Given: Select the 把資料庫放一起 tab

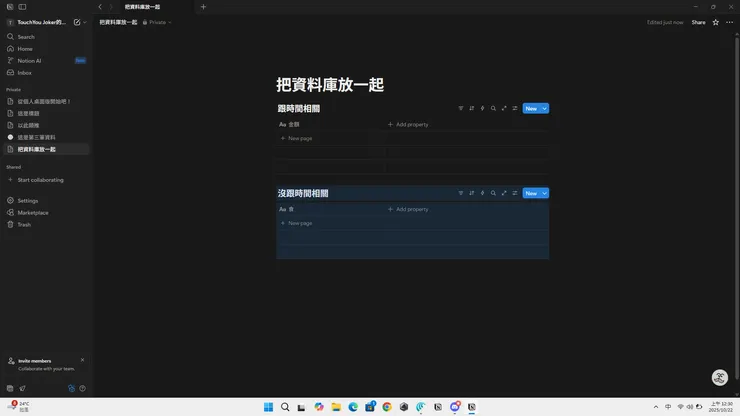Looking at the screenshot, I should tap(143, 7).
